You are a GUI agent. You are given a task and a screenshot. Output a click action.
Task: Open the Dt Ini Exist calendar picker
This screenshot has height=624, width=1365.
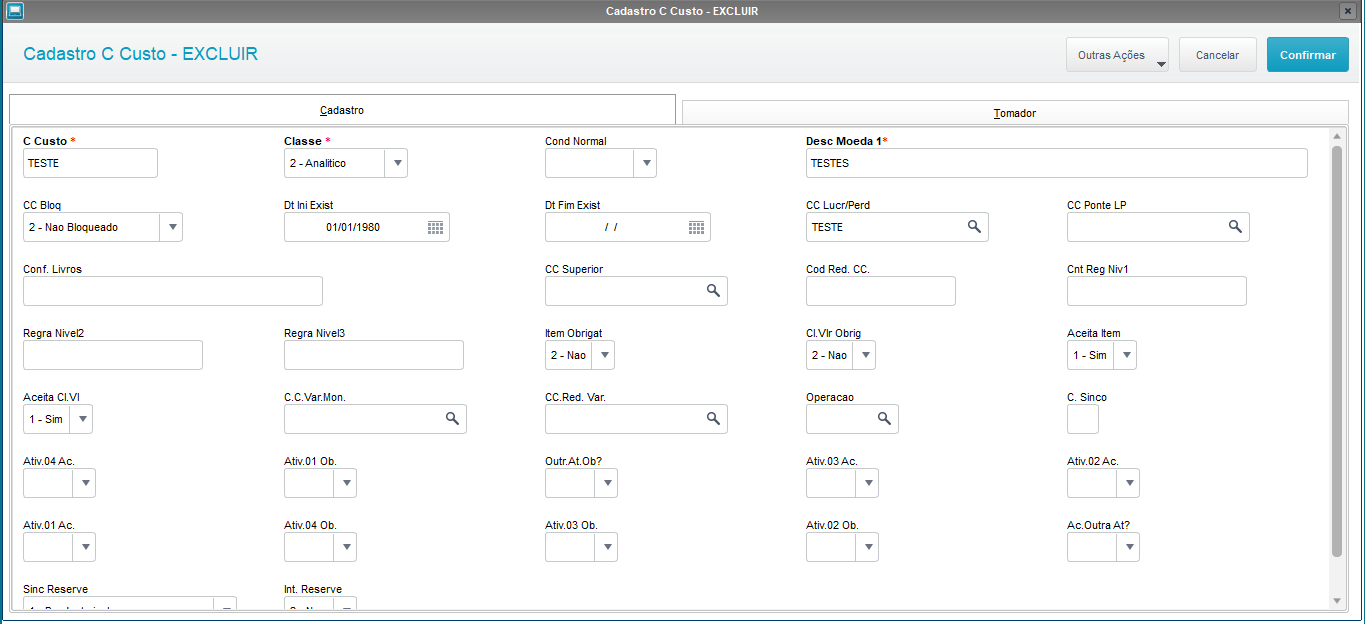[x=435, y=228]
